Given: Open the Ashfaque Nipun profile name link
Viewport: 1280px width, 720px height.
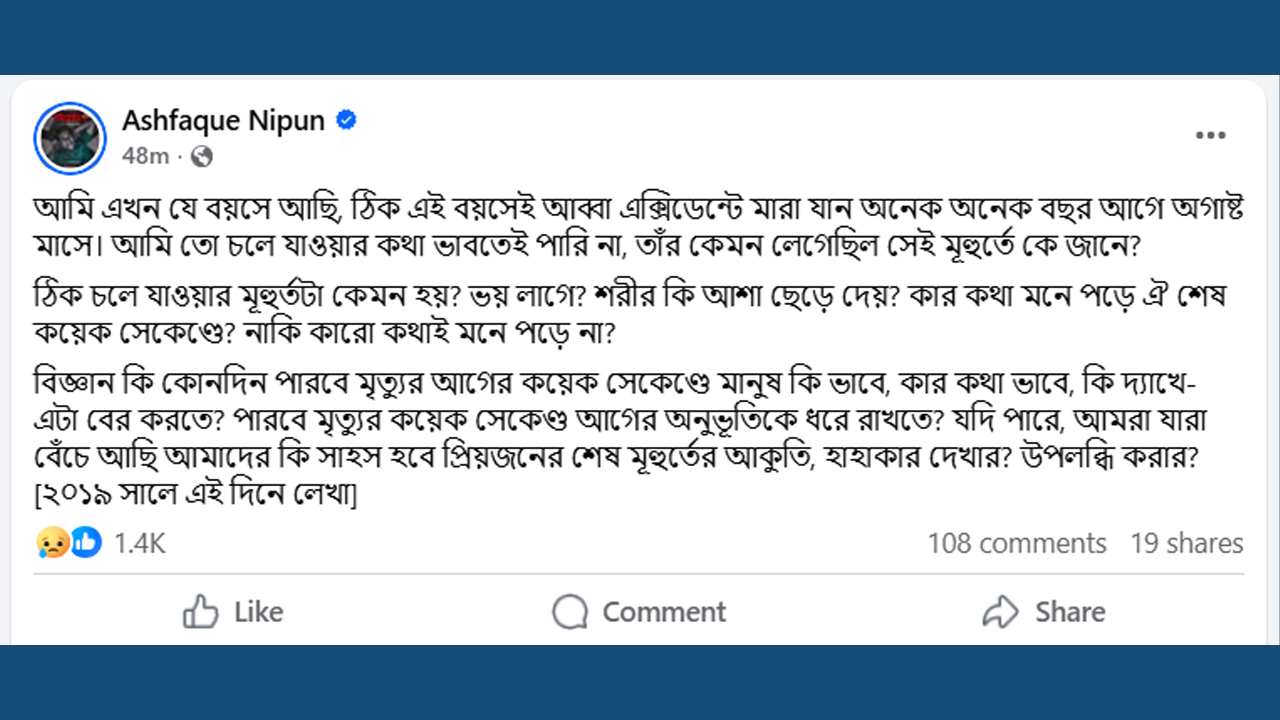Looking at the screenshot, I should tap(223, 121).
